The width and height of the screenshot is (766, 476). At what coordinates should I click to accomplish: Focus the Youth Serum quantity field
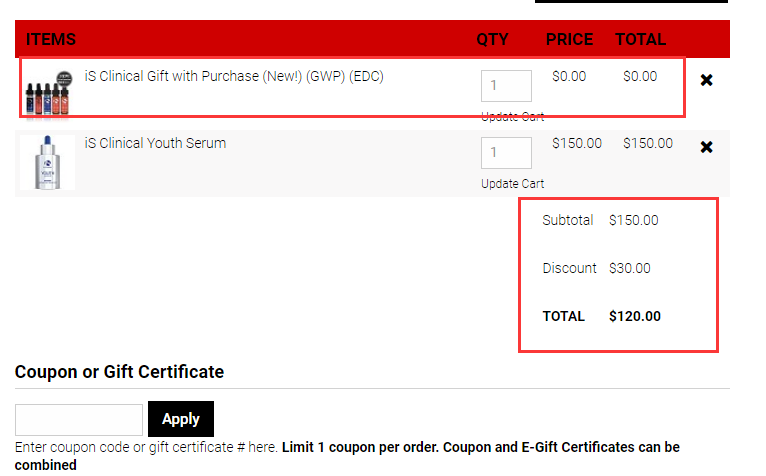tap(506, 153)
